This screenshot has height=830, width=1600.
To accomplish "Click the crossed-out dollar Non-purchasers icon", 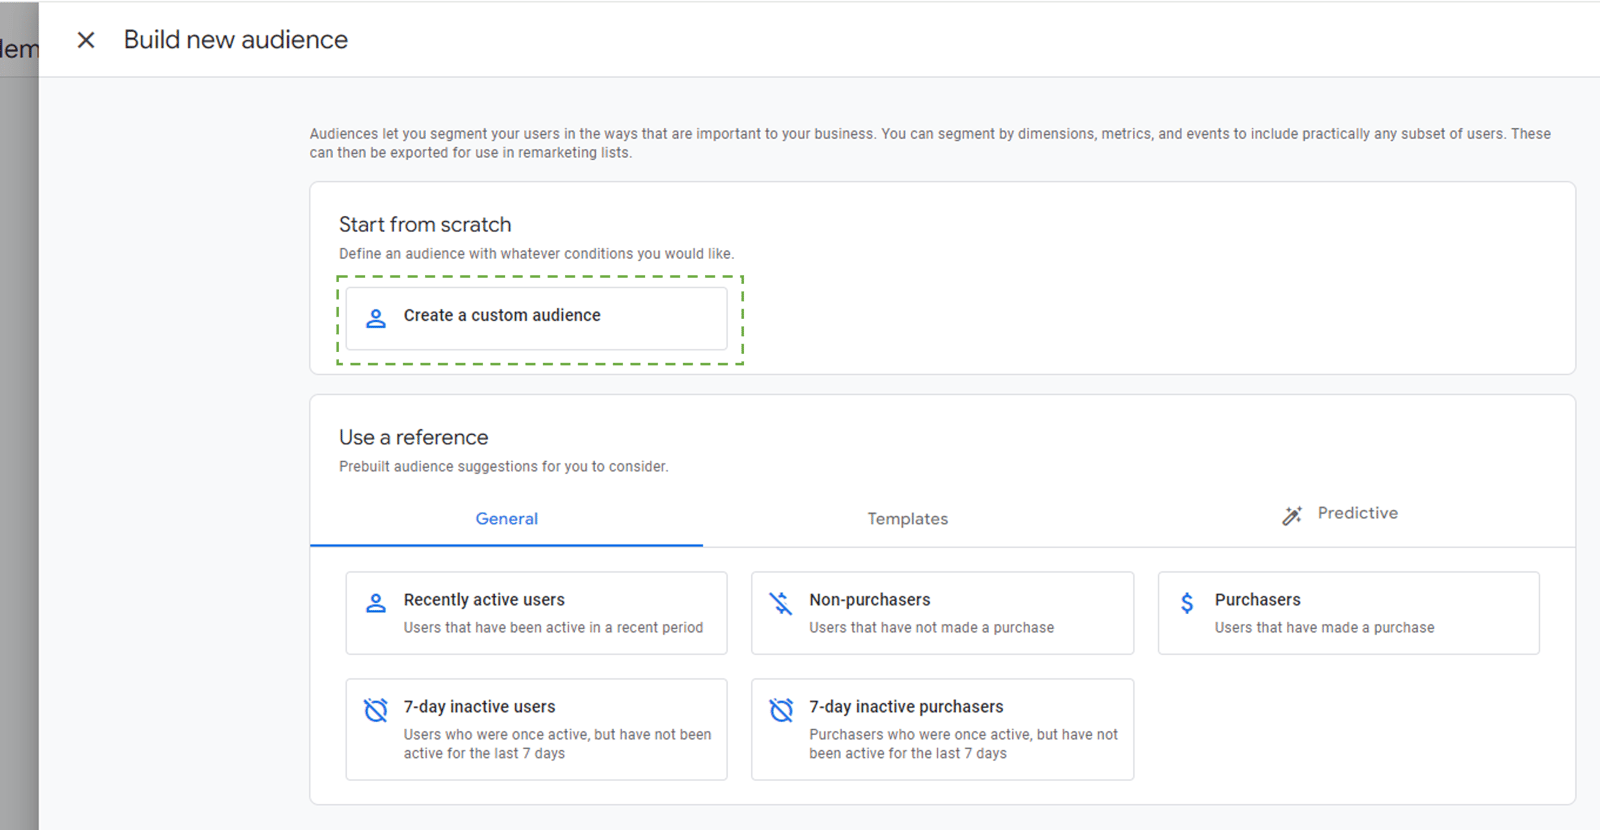I will [781, 603].
